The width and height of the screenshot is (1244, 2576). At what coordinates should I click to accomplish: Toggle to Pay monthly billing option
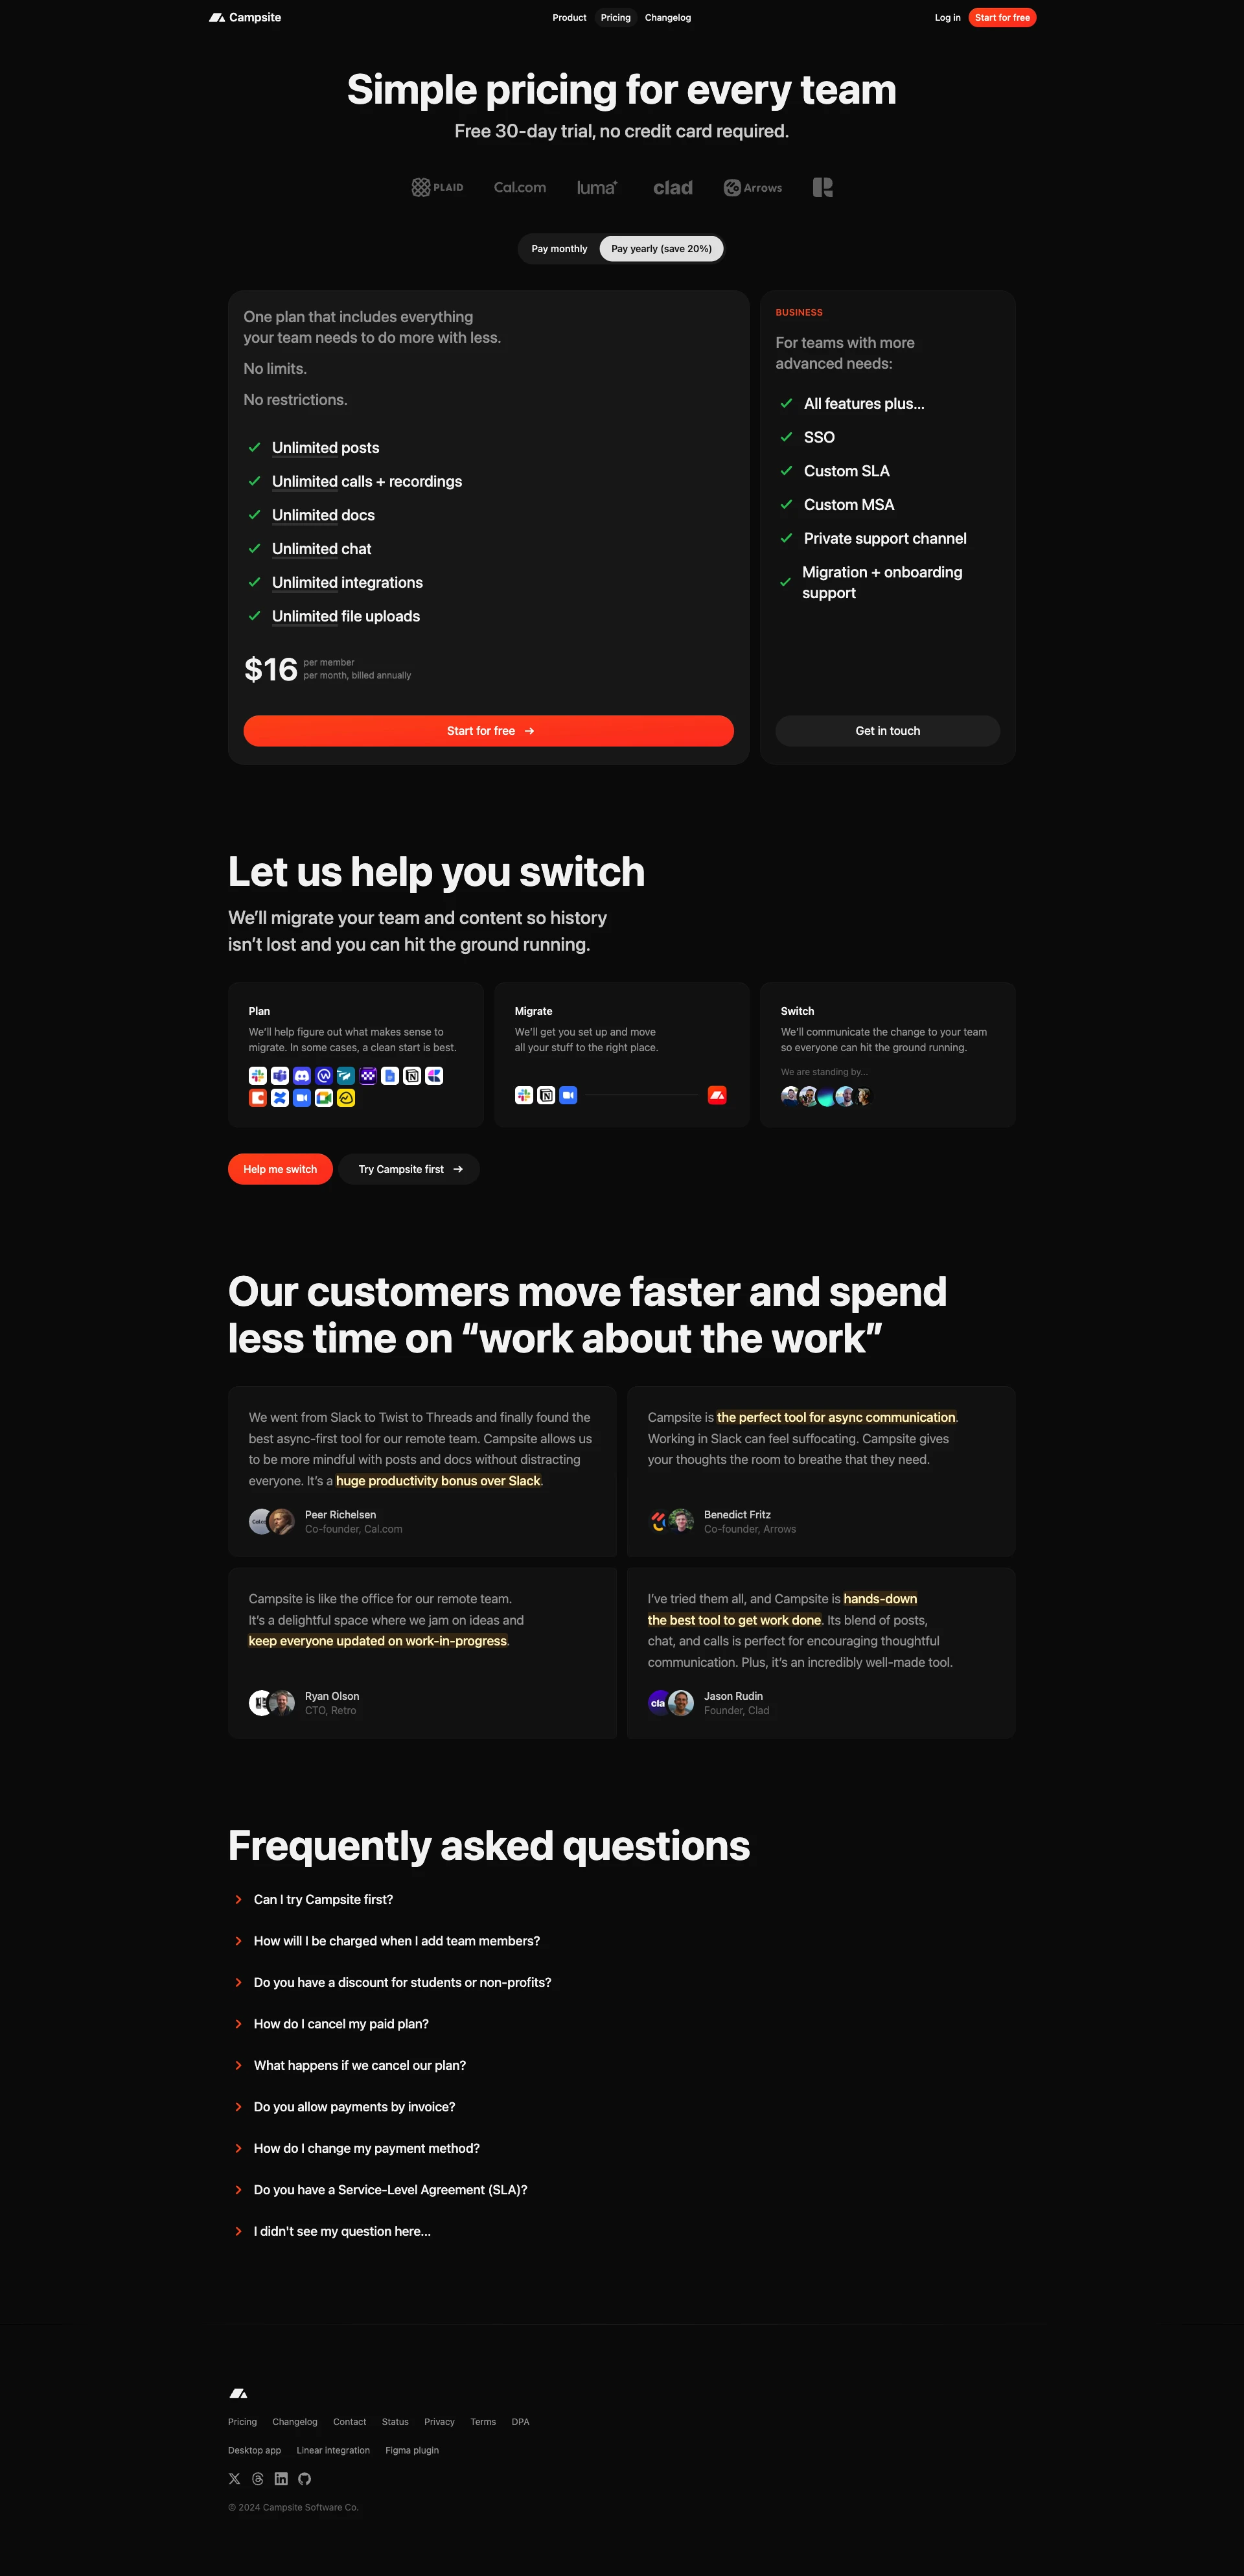559,248
